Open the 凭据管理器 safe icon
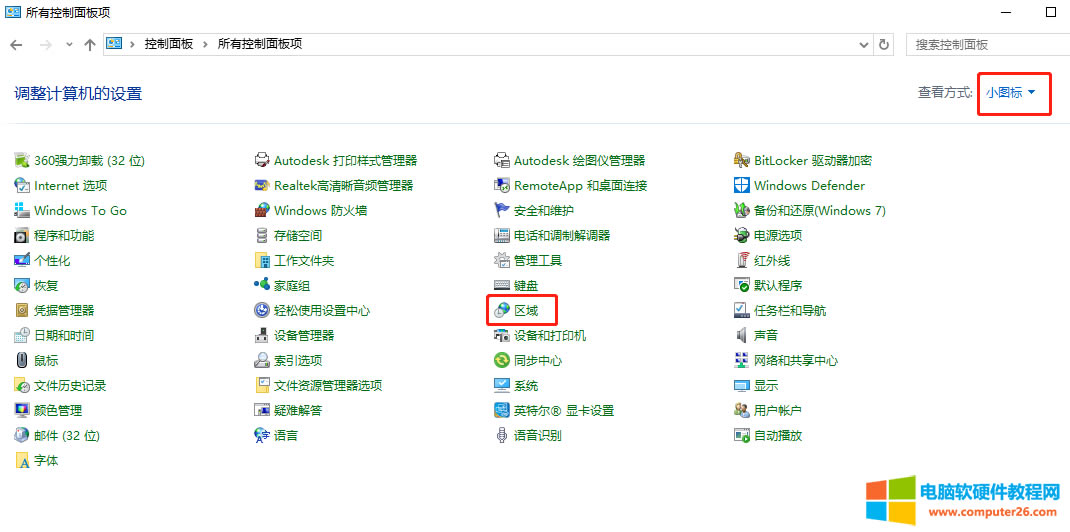 pyautogui.click(x=23, y=311)
